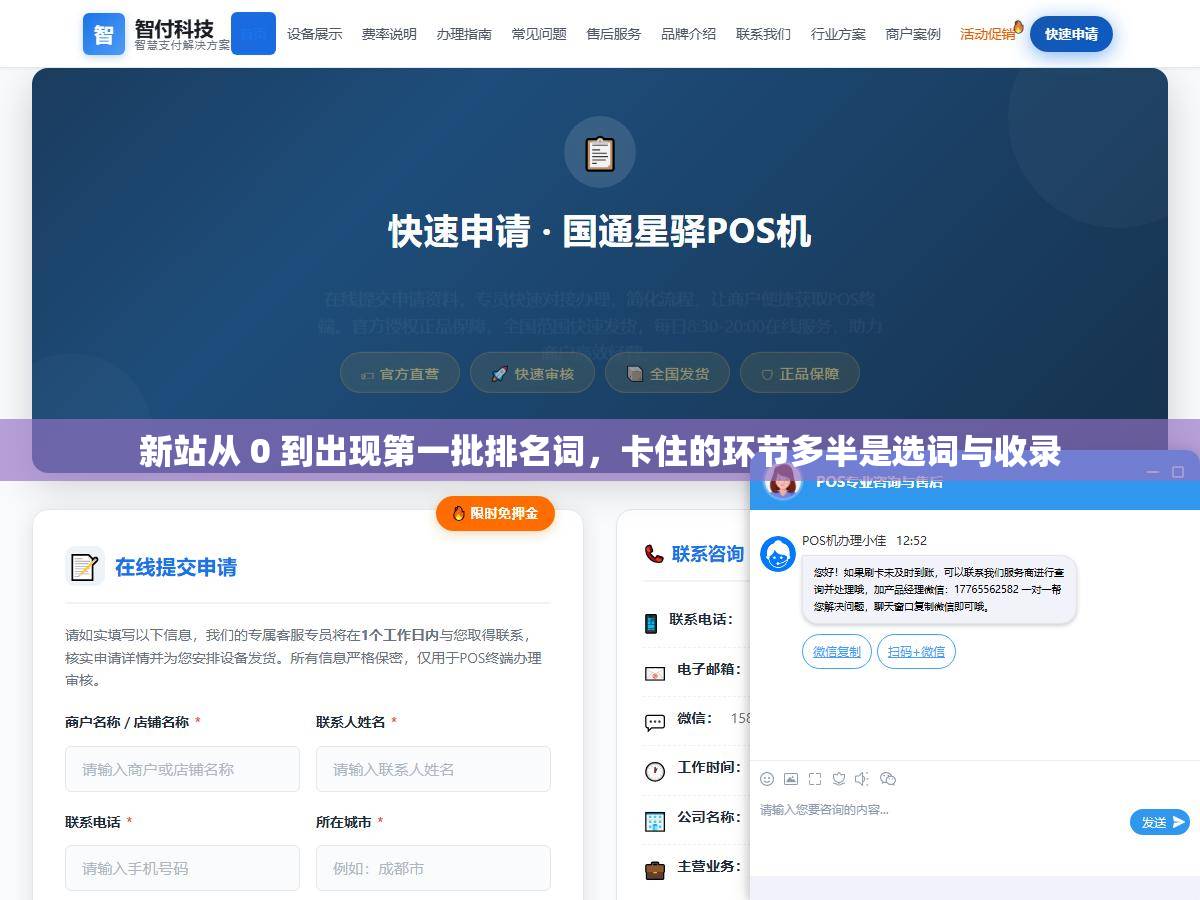The image size is (1200, 900).
Task: Click the female agent avatar in chat header
Action: (x=783, y=481)
